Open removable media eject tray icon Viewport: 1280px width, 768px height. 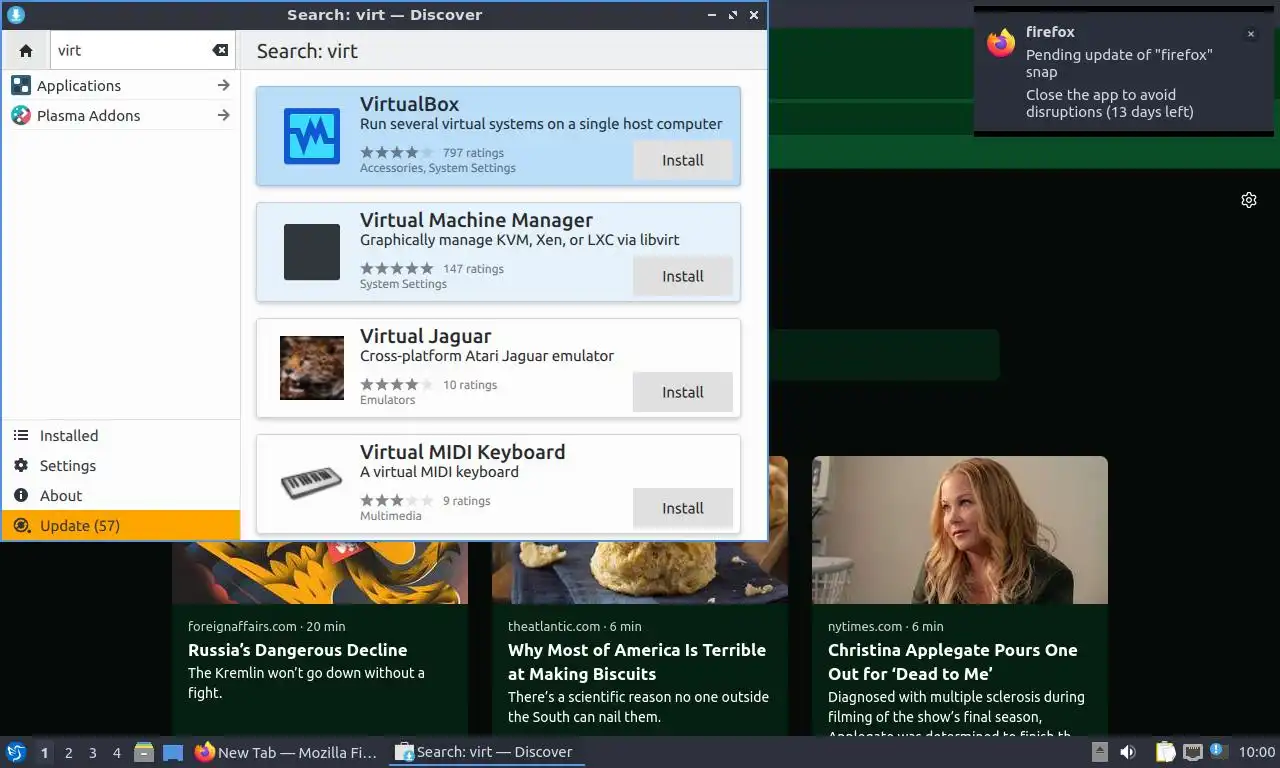click(1099, 752)
